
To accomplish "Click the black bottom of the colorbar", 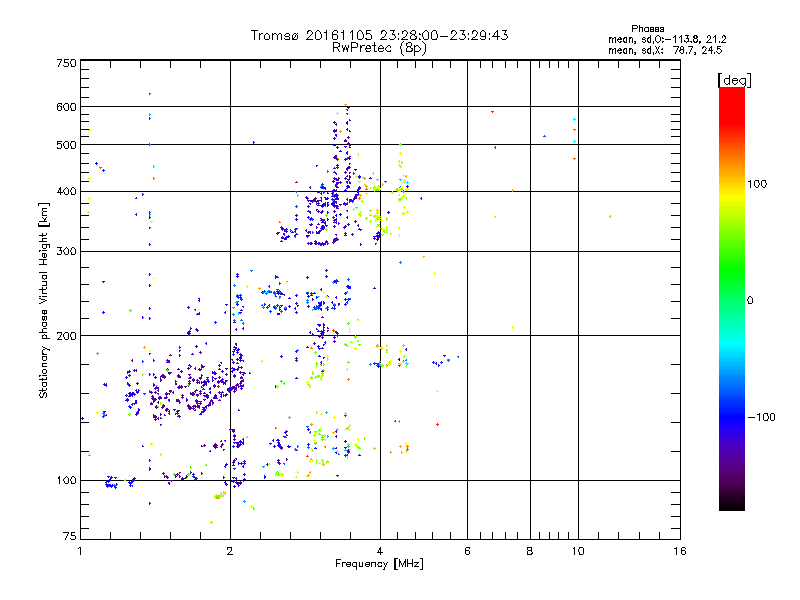I will click(x=732, y=503).
